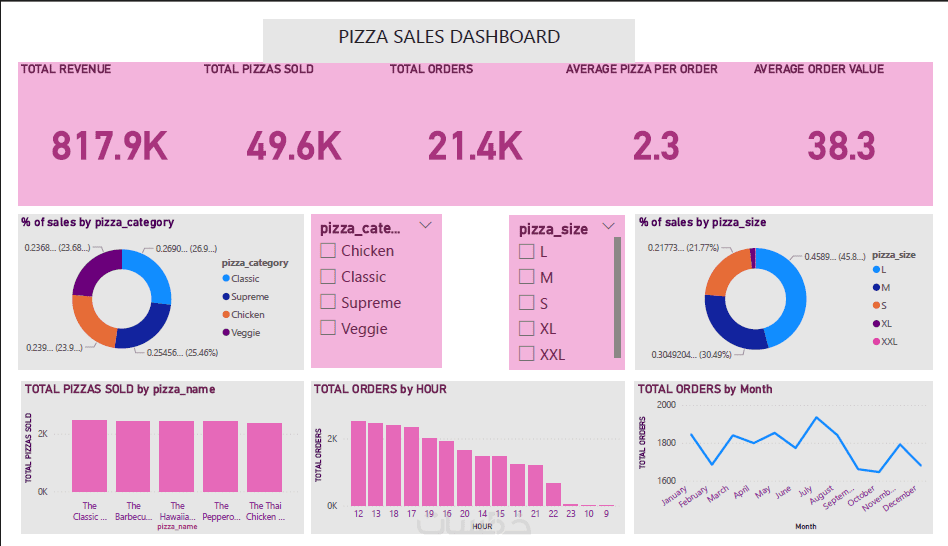Viewport: 948px width, 546px height.
Task: Select the XXL legend marker in size chart
Action: click(x=876, y=343)
